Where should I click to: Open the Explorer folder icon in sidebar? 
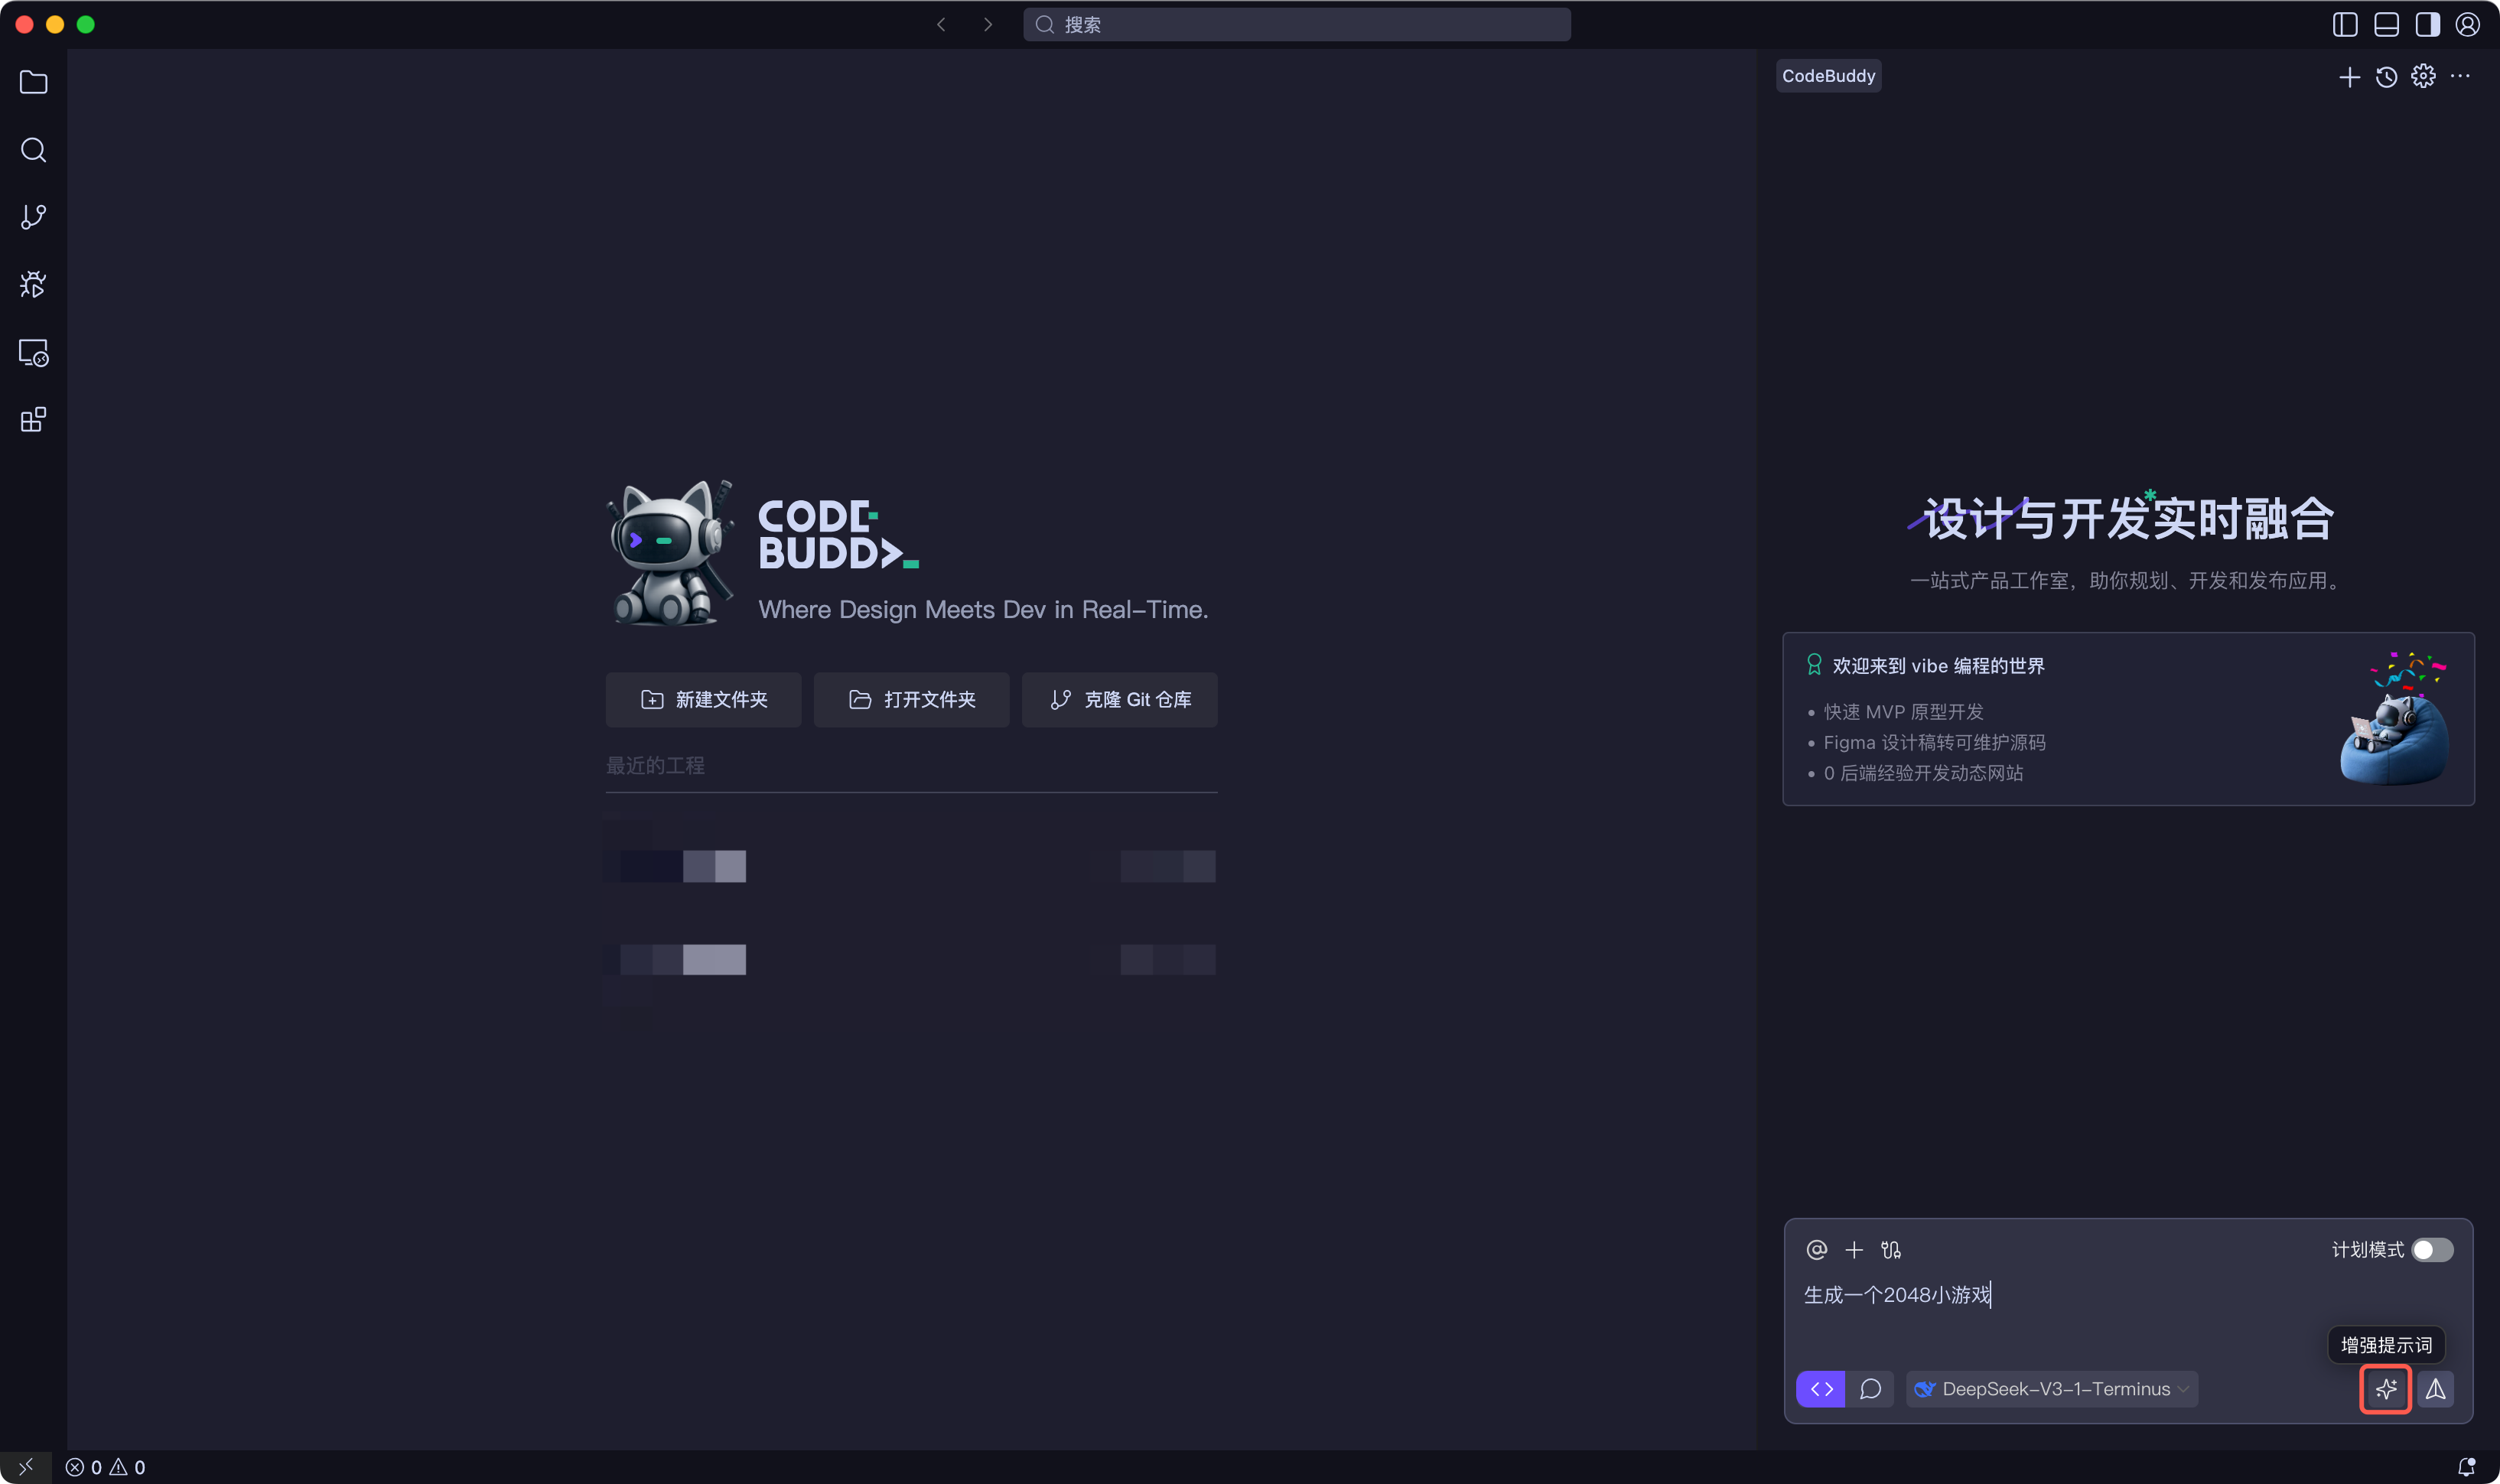(x=33, y=82)
